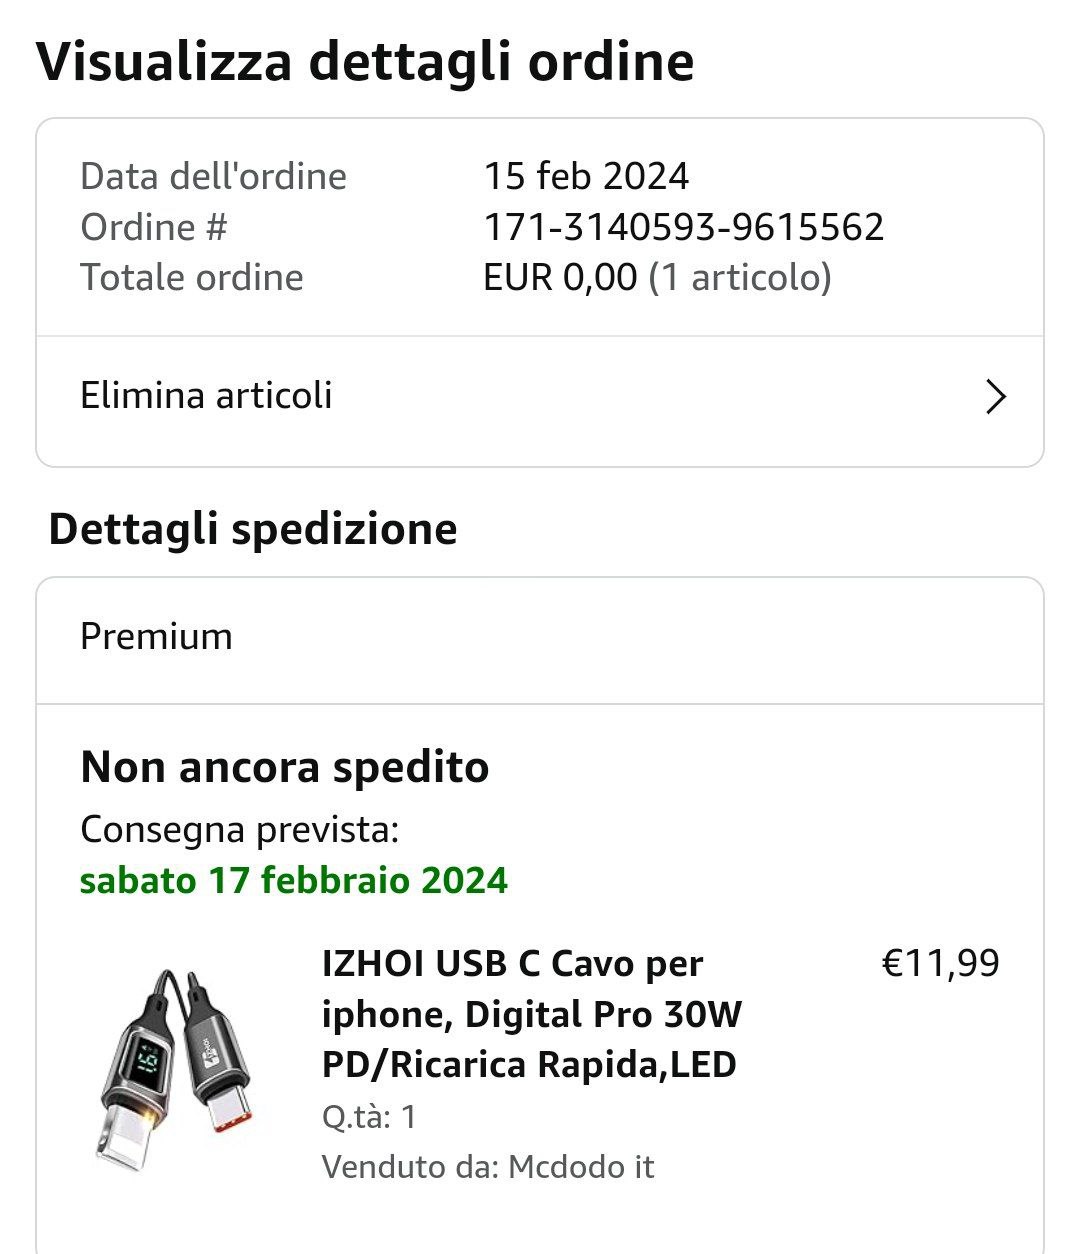Click the Consegna prevista label
1080x1254 pixels.
coord(240,829)
